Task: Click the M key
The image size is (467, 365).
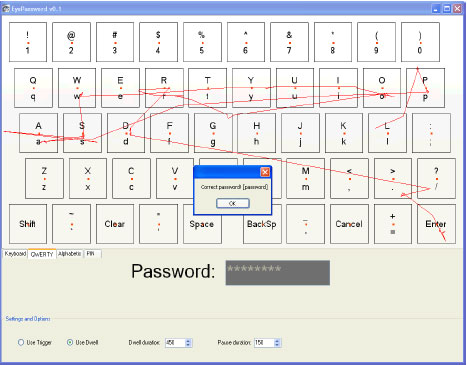Action: point(306,179)
